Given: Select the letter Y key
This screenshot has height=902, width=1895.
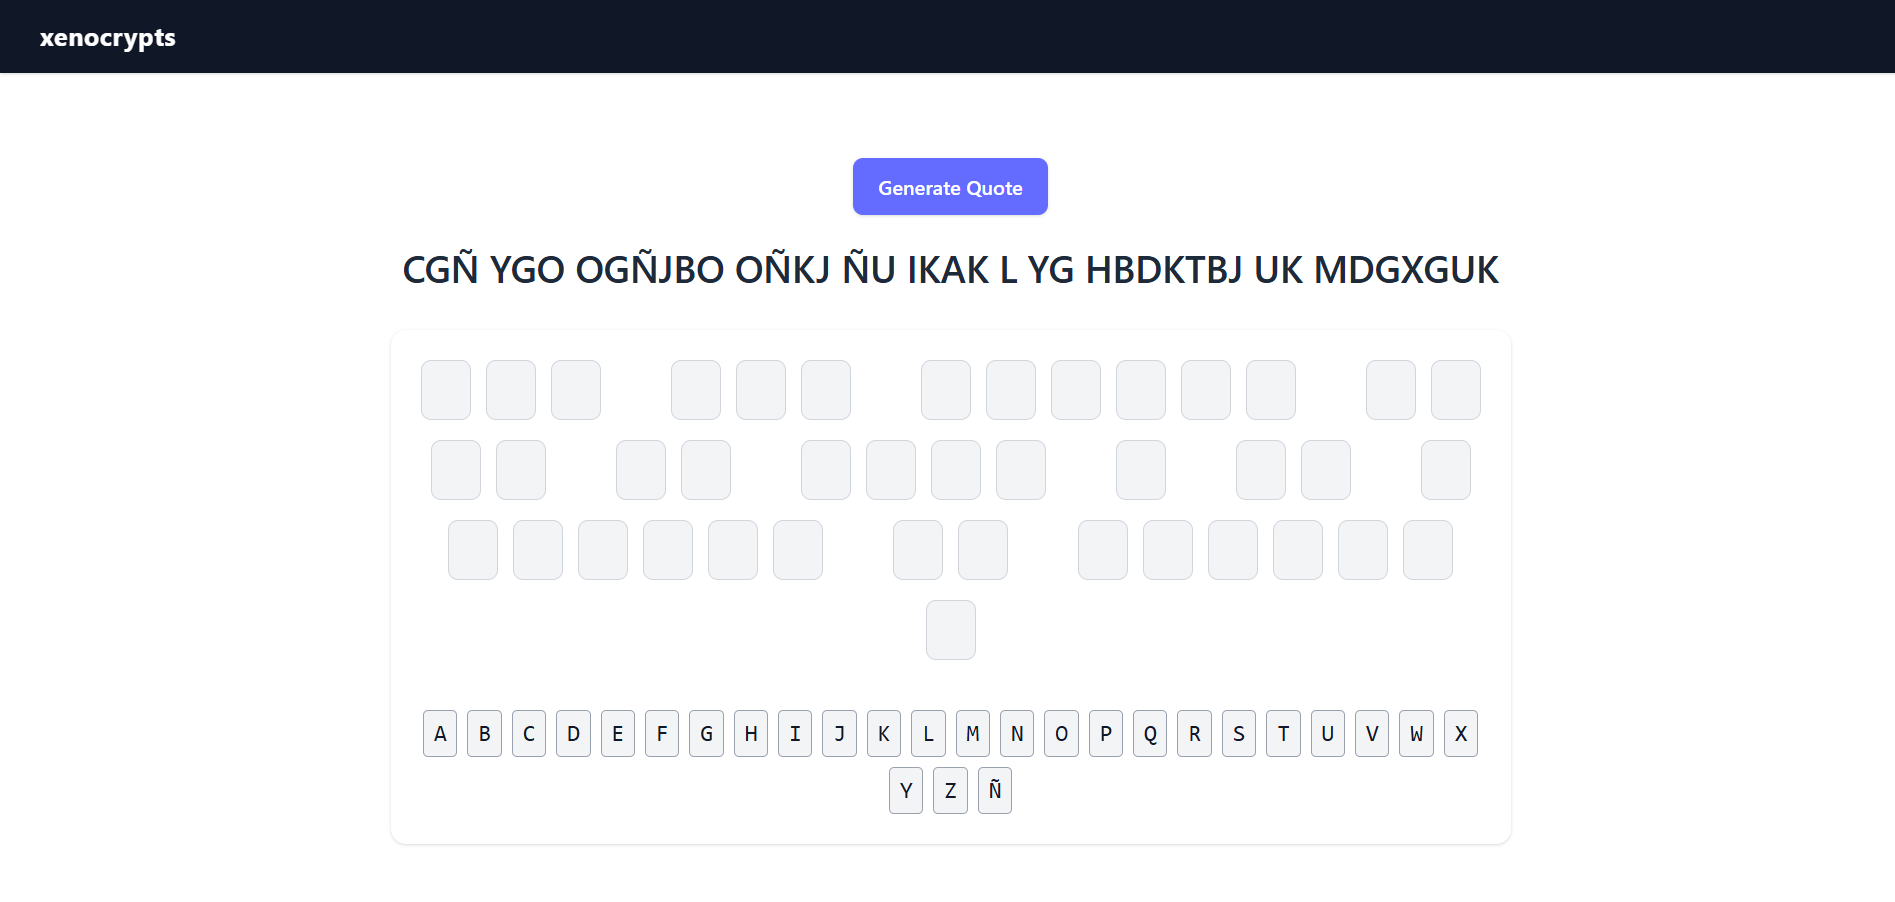Looking at the screenshot, I should click(906, 791).
